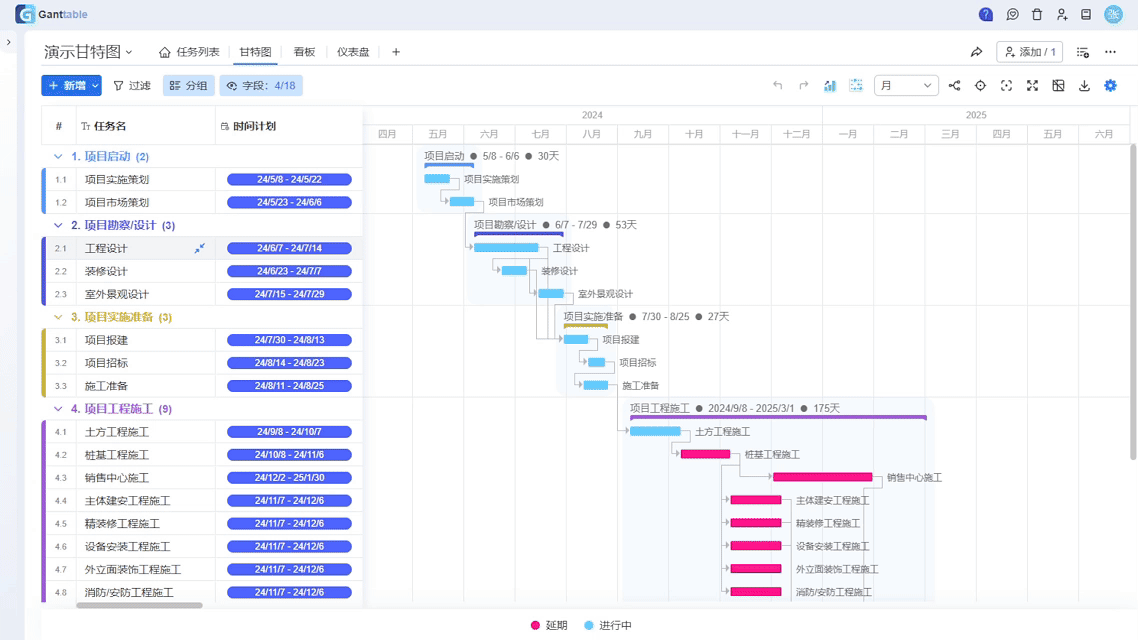Switch to the 仪表盘 tab

pos(353,52)
